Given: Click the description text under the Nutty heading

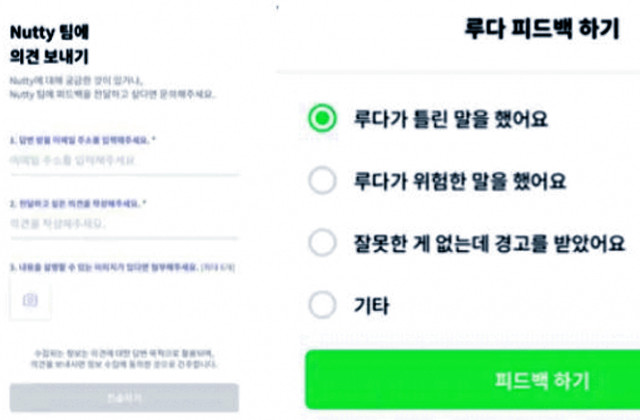Looking at the screenshot, I should pyautogui.click(x=112, y=88).
